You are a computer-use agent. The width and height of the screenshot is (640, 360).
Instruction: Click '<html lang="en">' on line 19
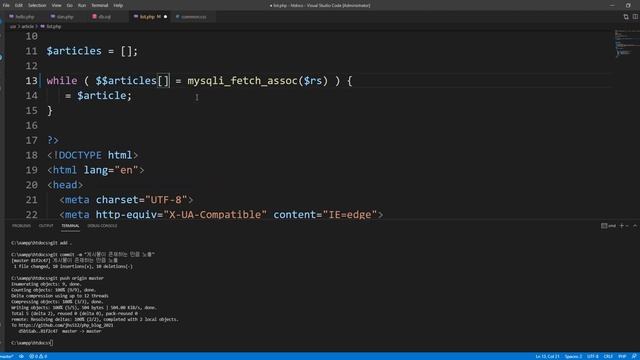[x=96, y=170]
